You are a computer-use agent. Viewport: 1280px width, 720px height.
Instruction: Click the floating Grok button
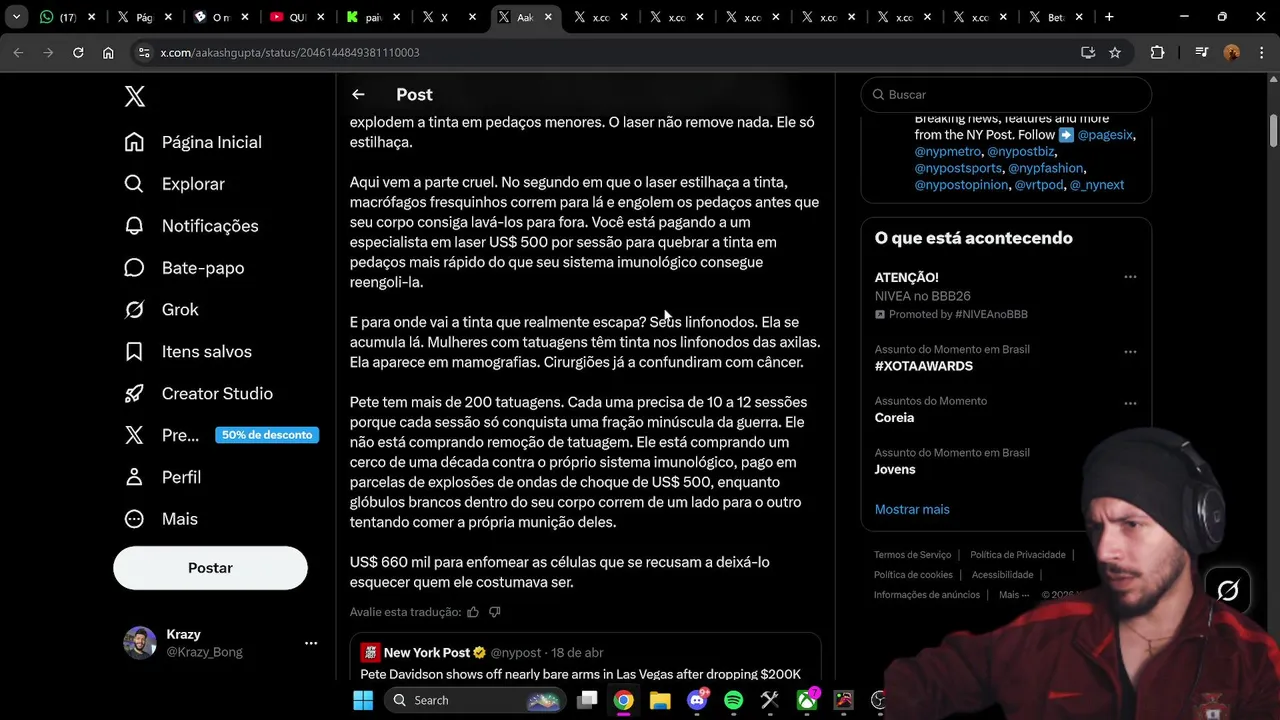[1228, 590]
